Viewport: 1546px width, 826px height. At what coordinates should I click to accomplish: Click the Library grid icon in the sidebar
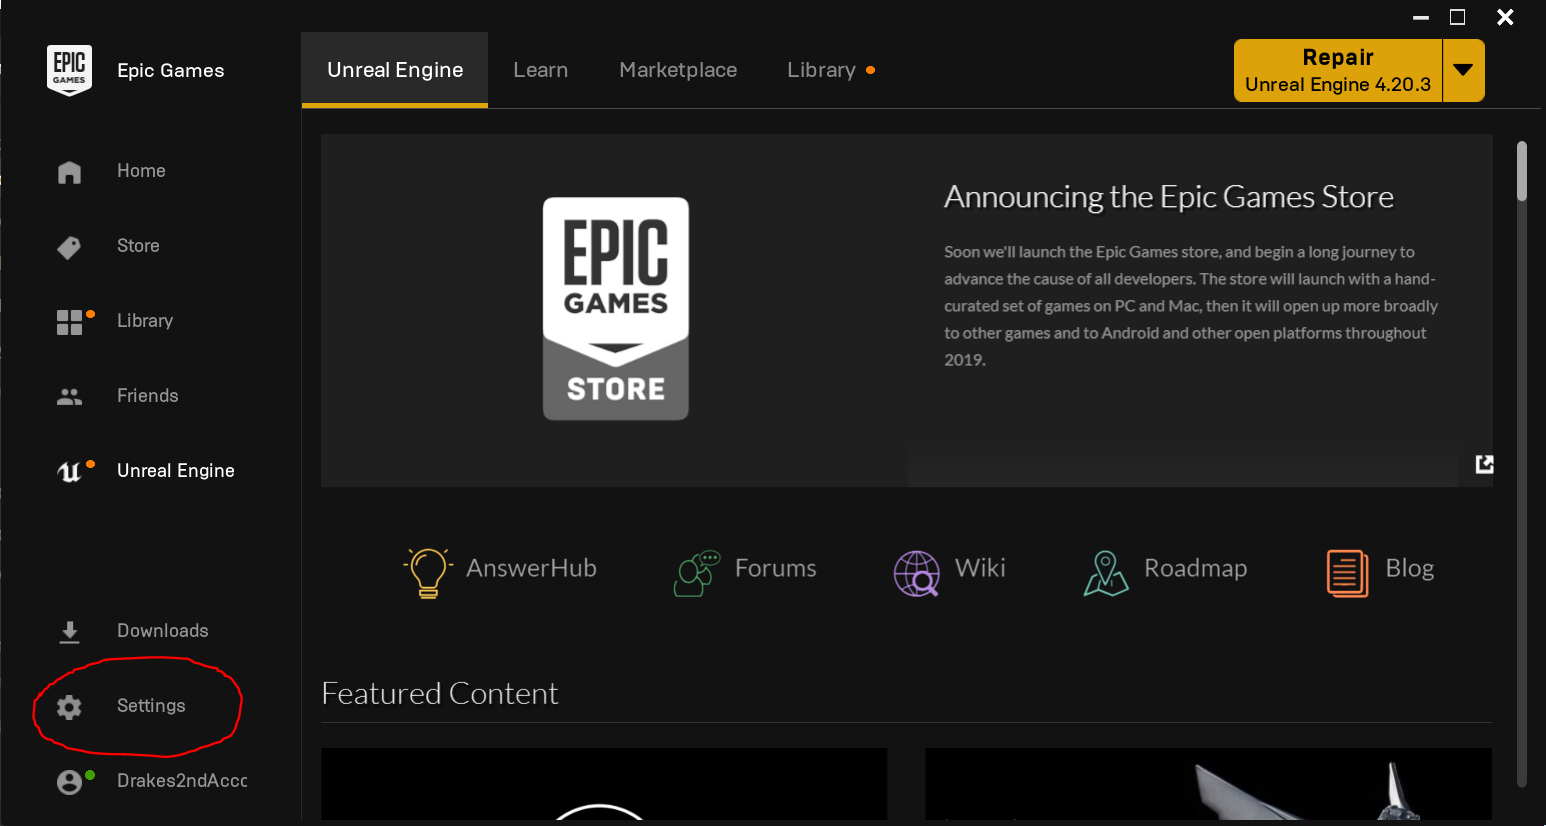[69, 322]
